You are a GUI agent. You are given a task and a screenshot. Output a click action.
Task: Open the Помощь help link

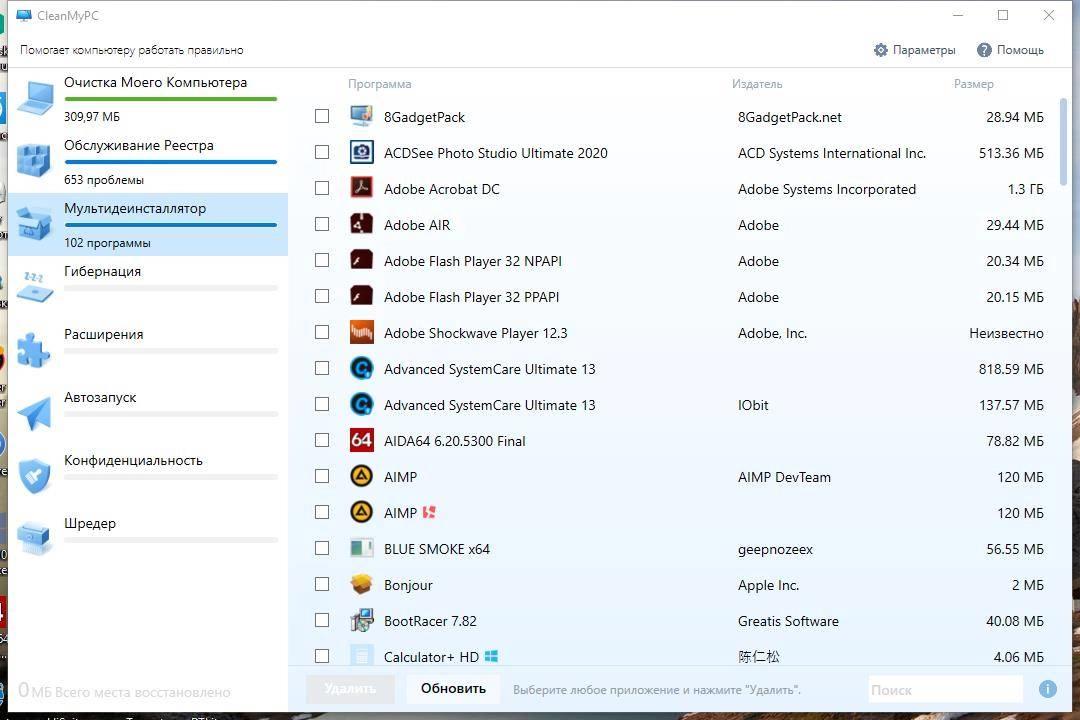[1010, 50]
